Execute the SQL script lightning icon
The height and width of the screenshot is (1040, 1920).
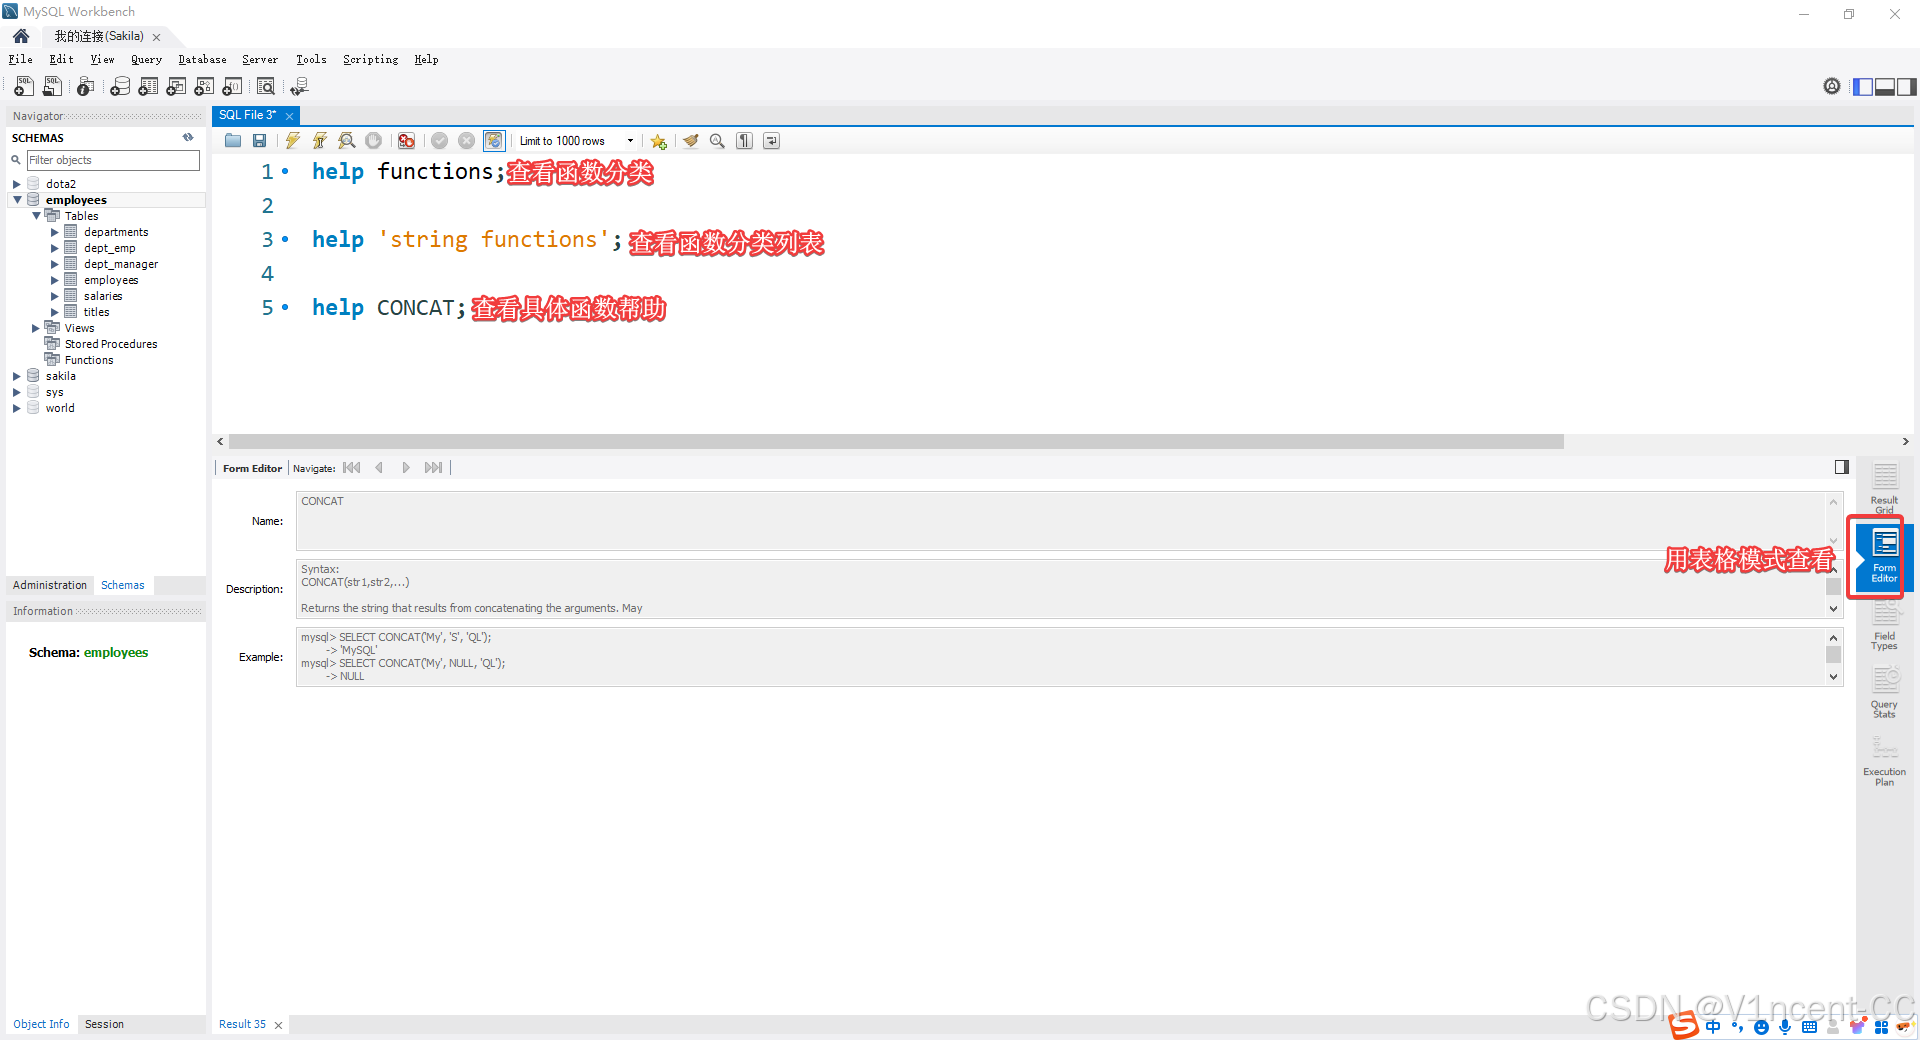coord(293,141)
